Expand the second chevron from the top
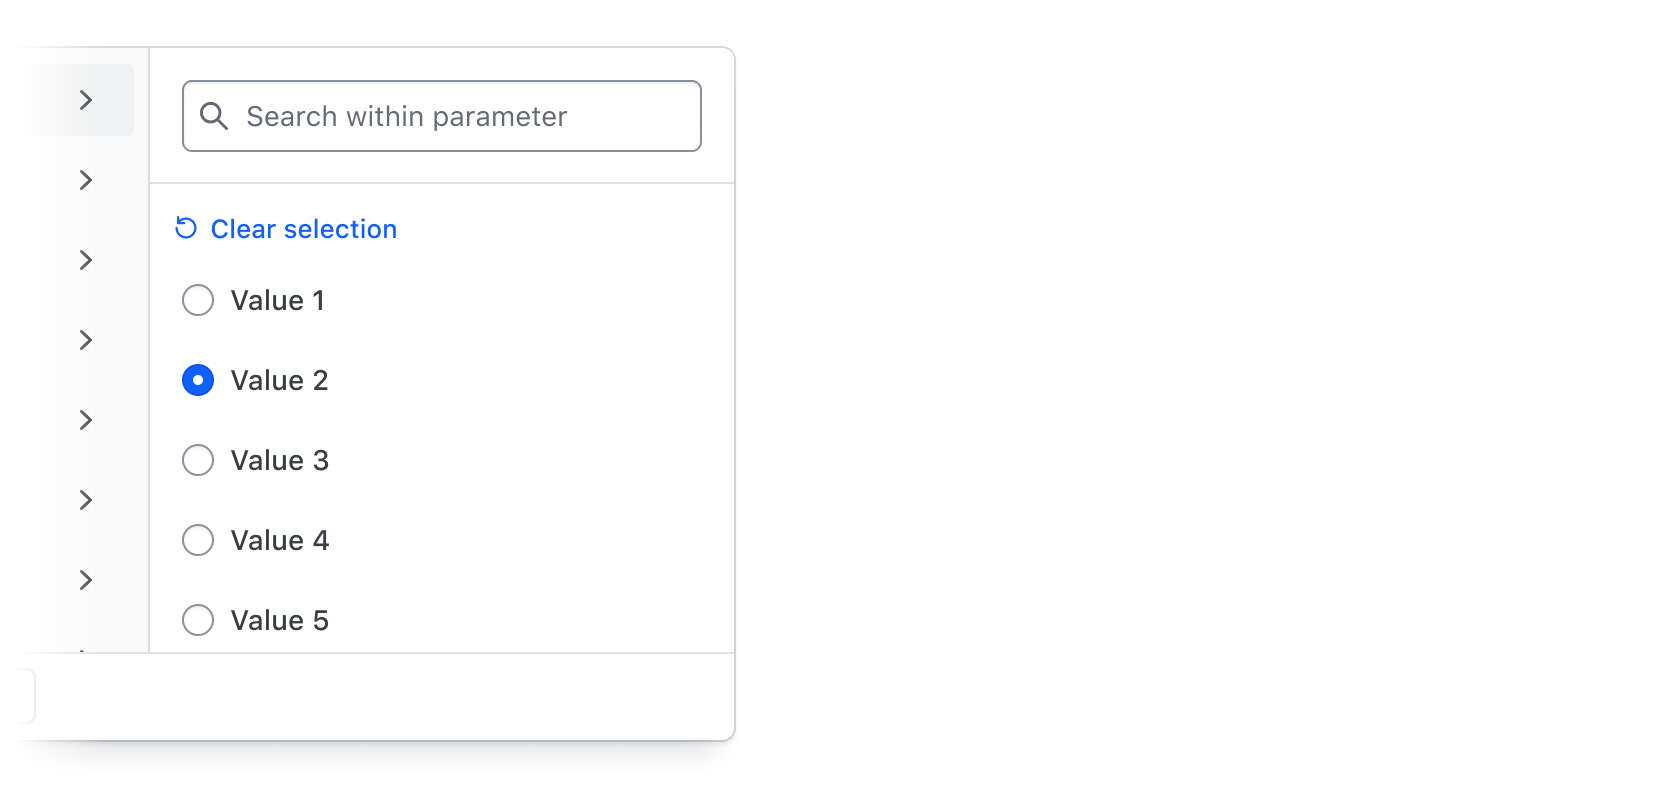This screenshot has height=788, width=1672. click(x=86, y=180)
